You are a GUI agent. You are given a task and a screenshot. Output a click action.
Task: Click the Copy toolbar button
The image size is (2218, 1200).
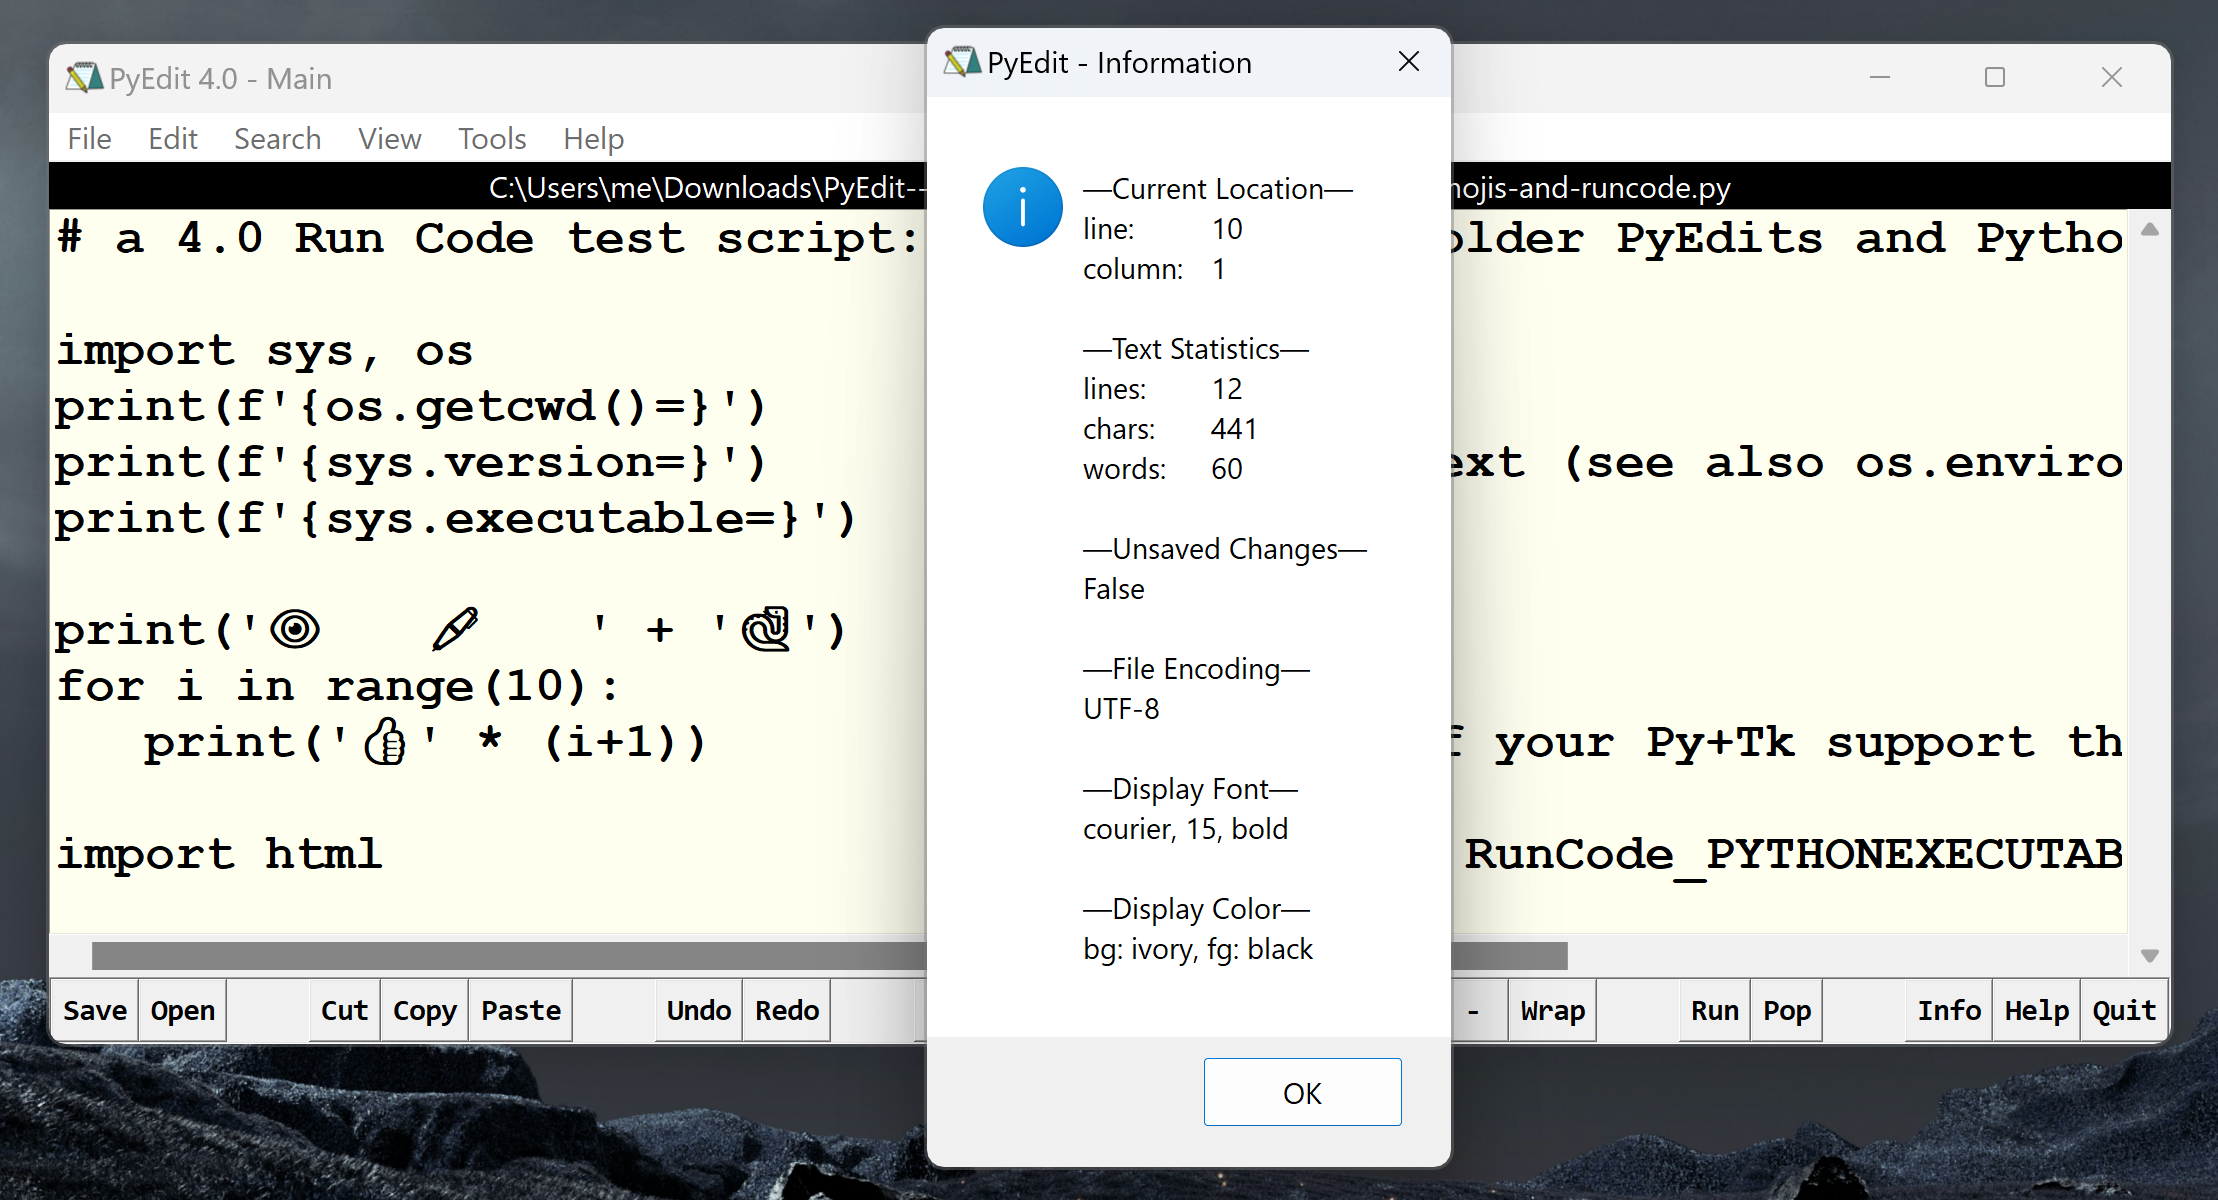pos(424,1010)
